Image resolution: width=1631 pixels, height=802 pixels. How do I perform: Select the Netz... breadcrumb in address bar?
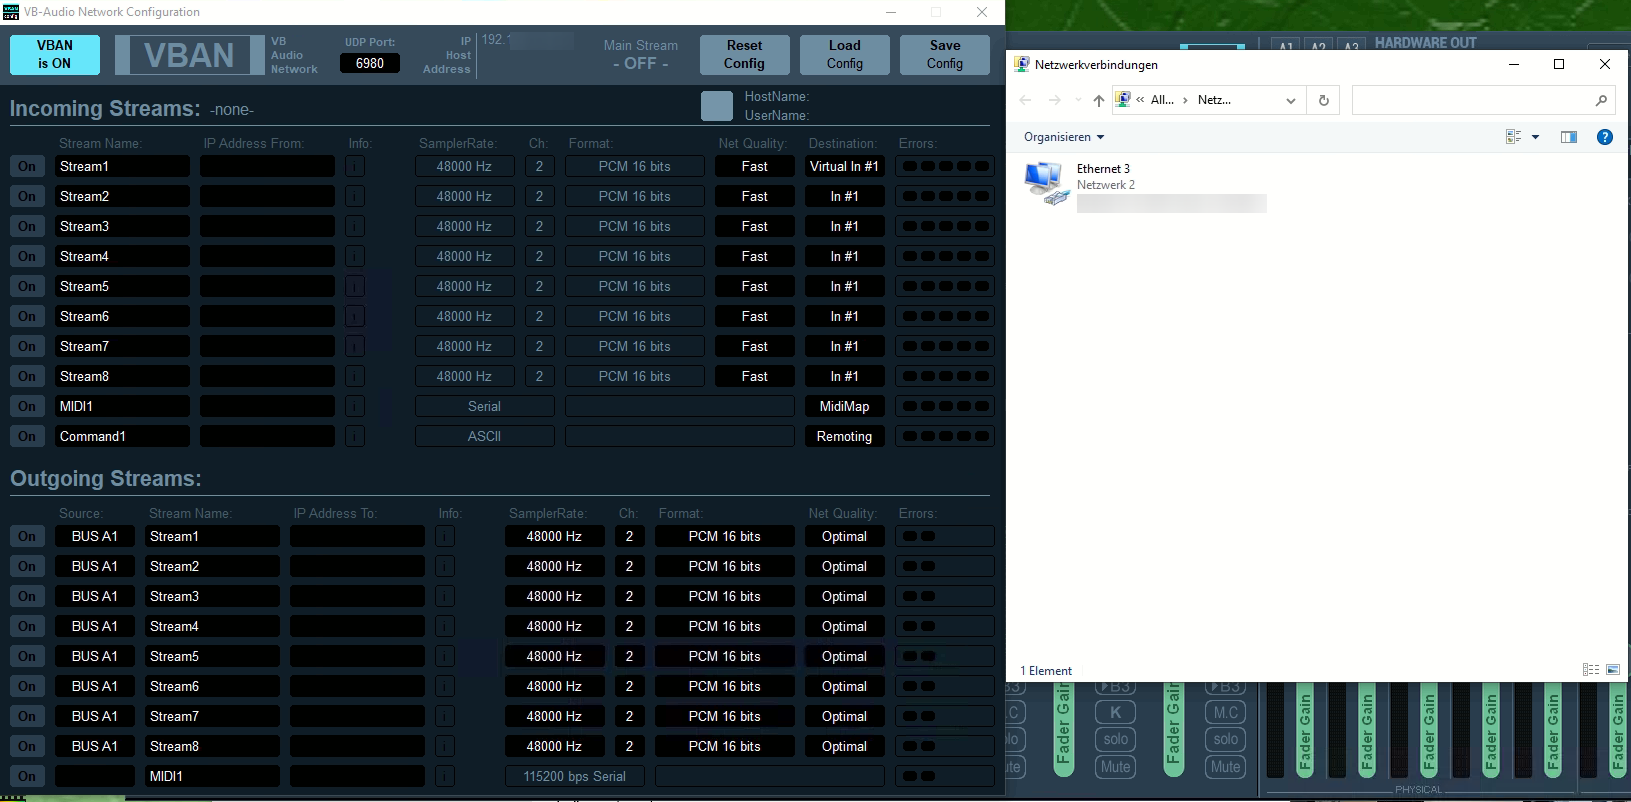[x=1214, y=100]
